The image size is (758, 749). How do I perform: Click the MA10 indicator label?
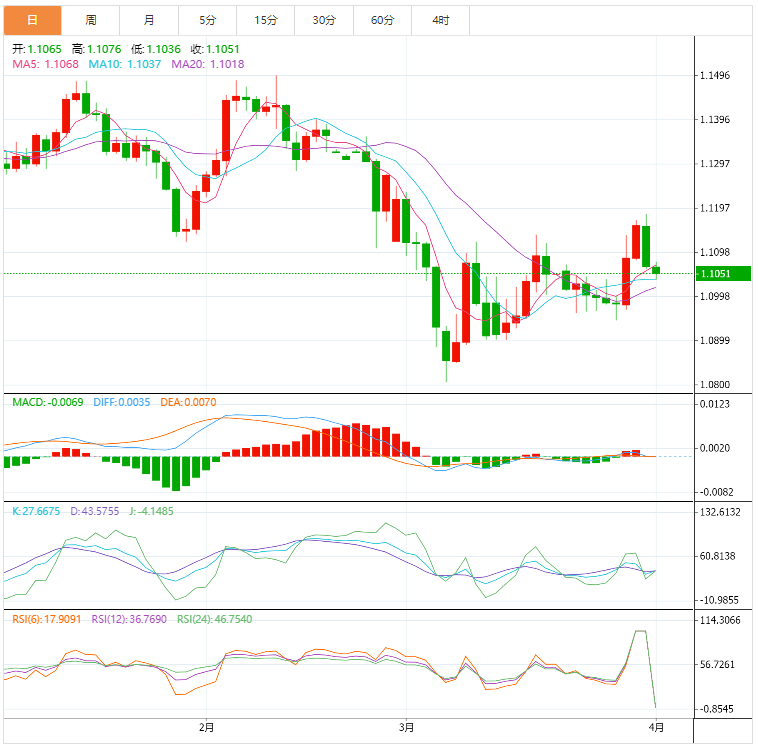125,64
